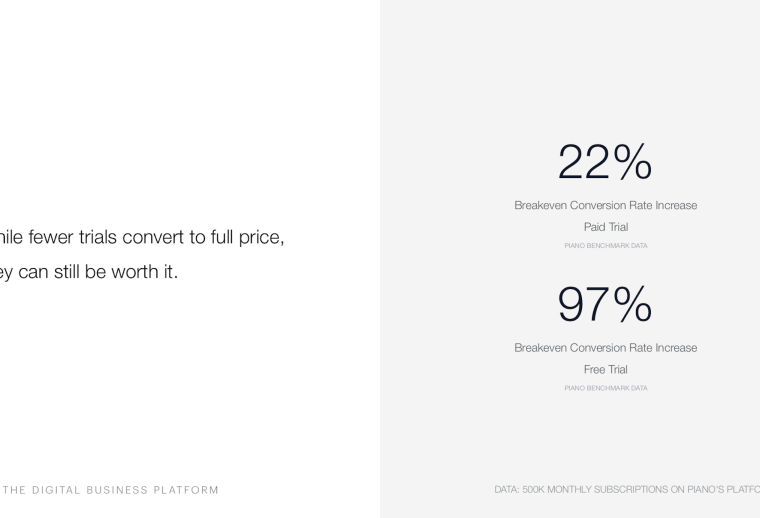Click Piano Benchmark Data caption under Paid Trial
The width and height of the screenshot is (760, 518).
pyautogui.click(x=605, y=245)
